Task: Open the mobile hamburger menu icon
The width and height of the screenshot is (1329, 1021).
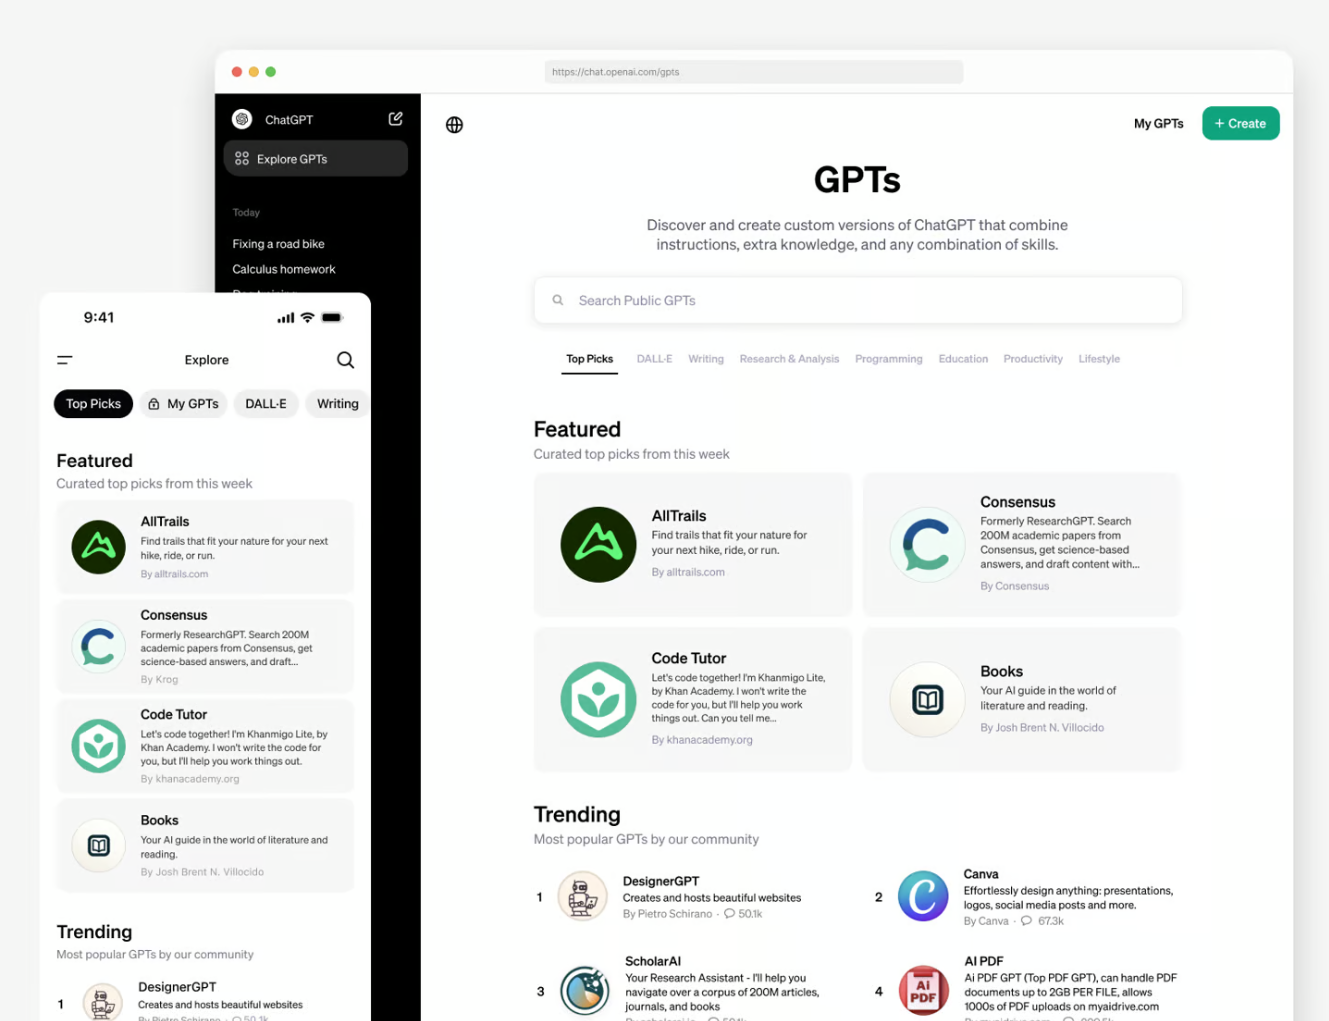Action: click(65, 360)
